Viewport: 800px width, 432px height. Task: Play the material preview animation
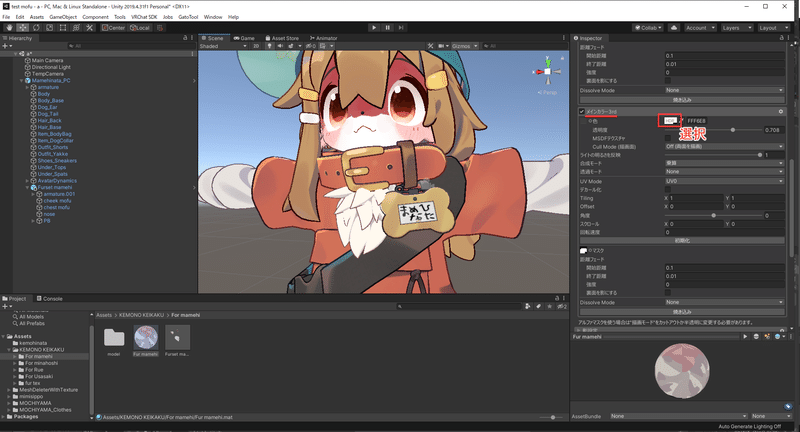(x=745, y=337)
